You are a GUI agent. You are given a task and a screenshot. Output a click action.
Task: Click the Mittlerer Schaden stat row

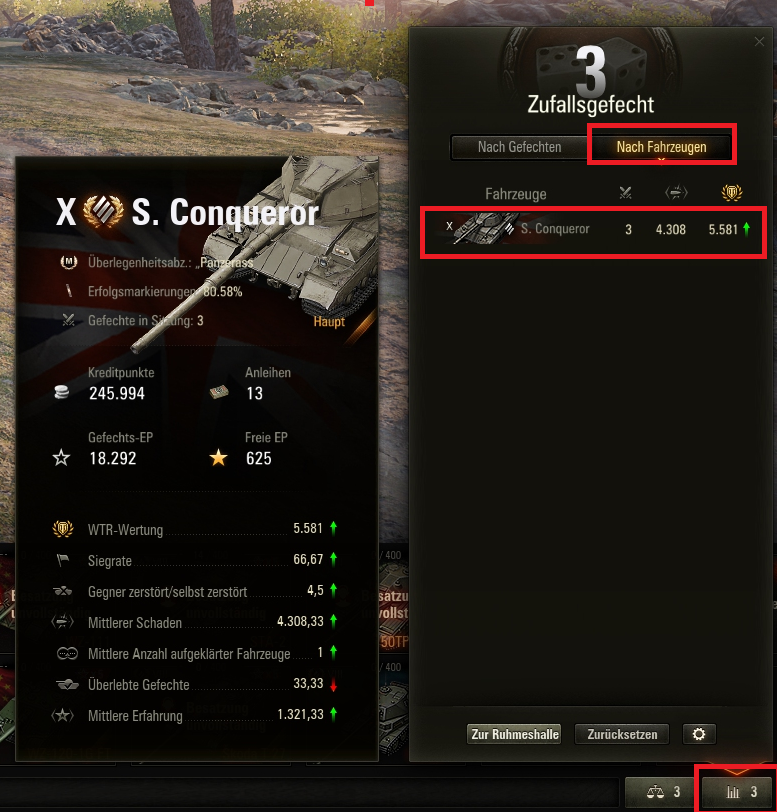pyautogui.click(x=194, y=622)
